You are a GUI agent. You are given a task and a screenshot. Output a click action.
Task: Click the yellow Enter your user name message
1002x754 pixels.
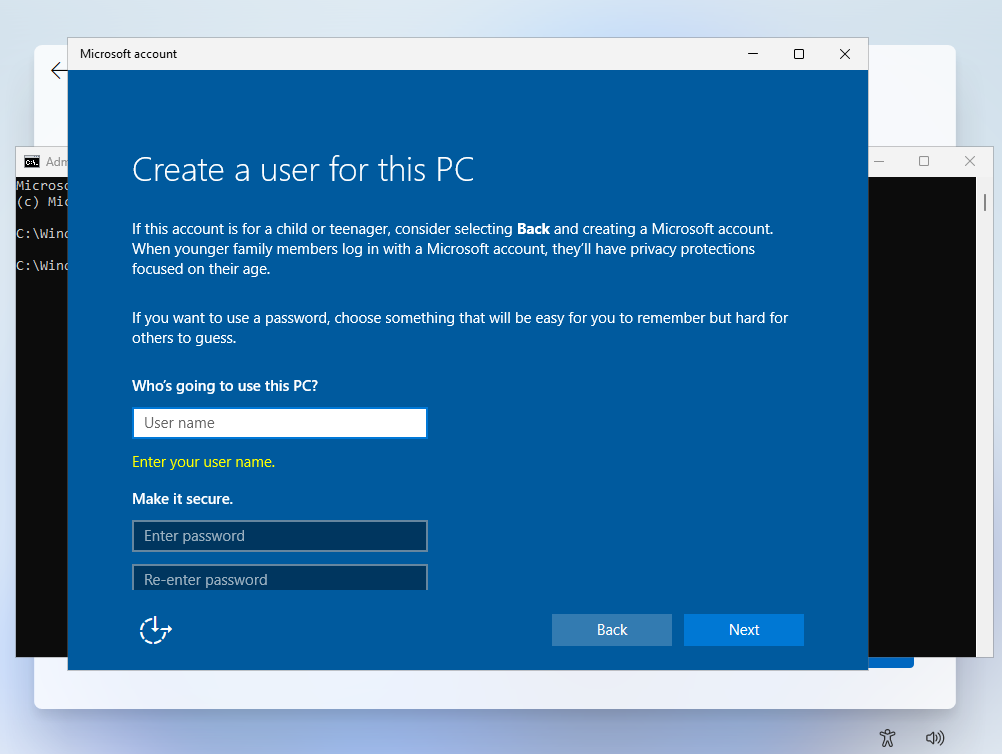(203, 461)
